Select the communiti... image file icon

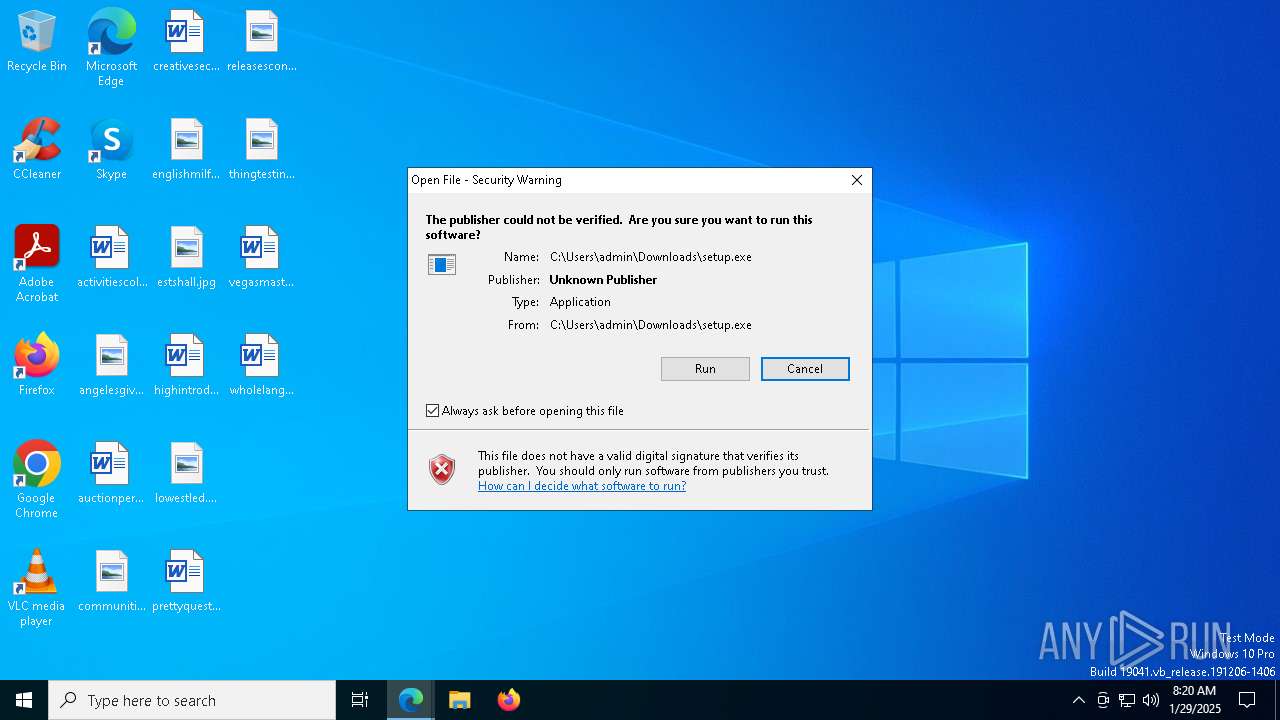pyautogui.click(x=111, y=581)
